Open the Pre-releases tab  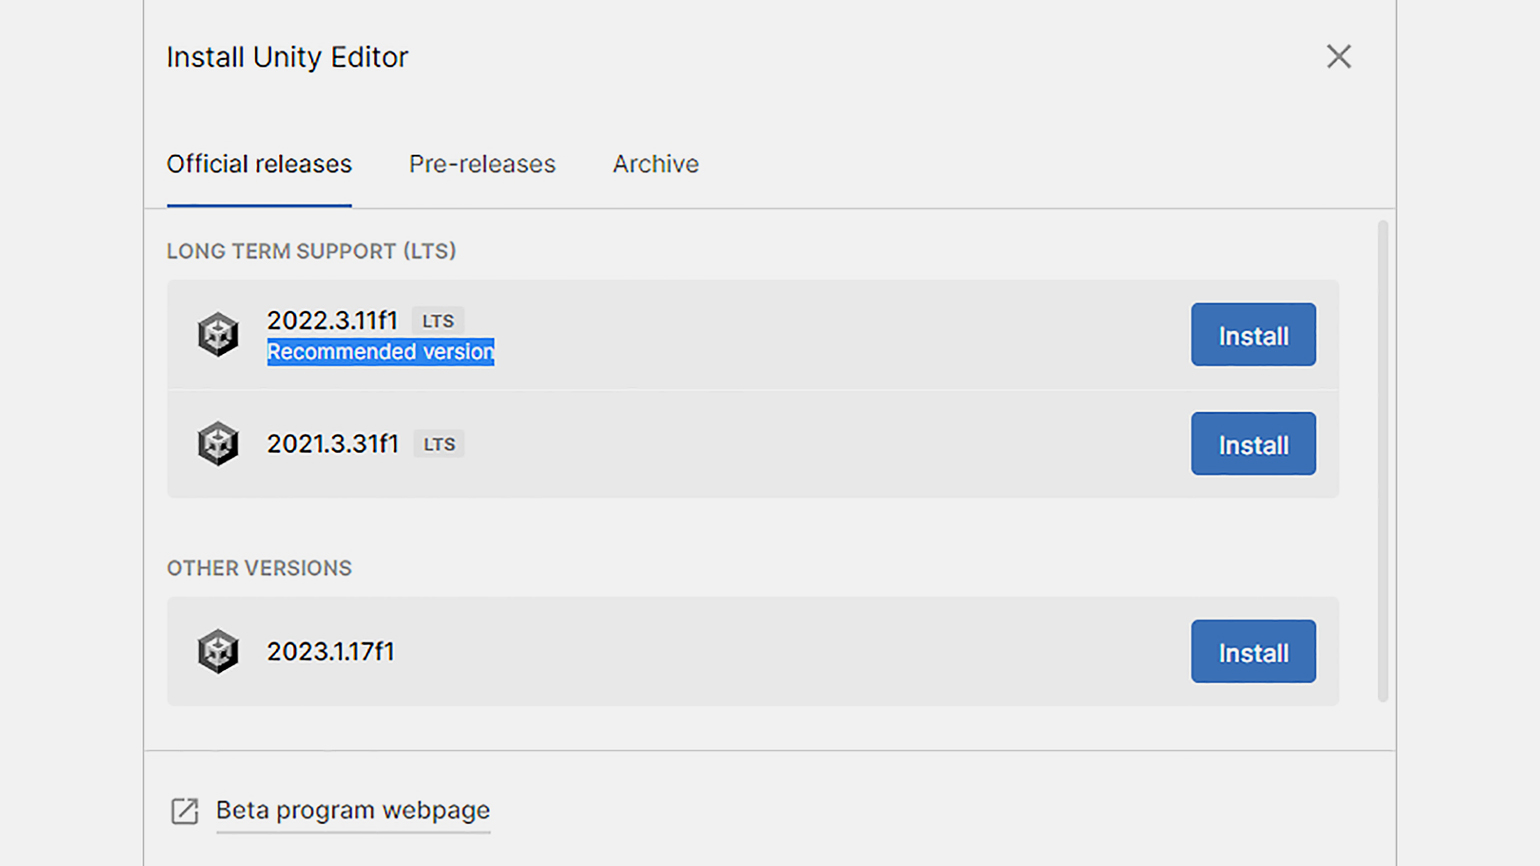482,164
